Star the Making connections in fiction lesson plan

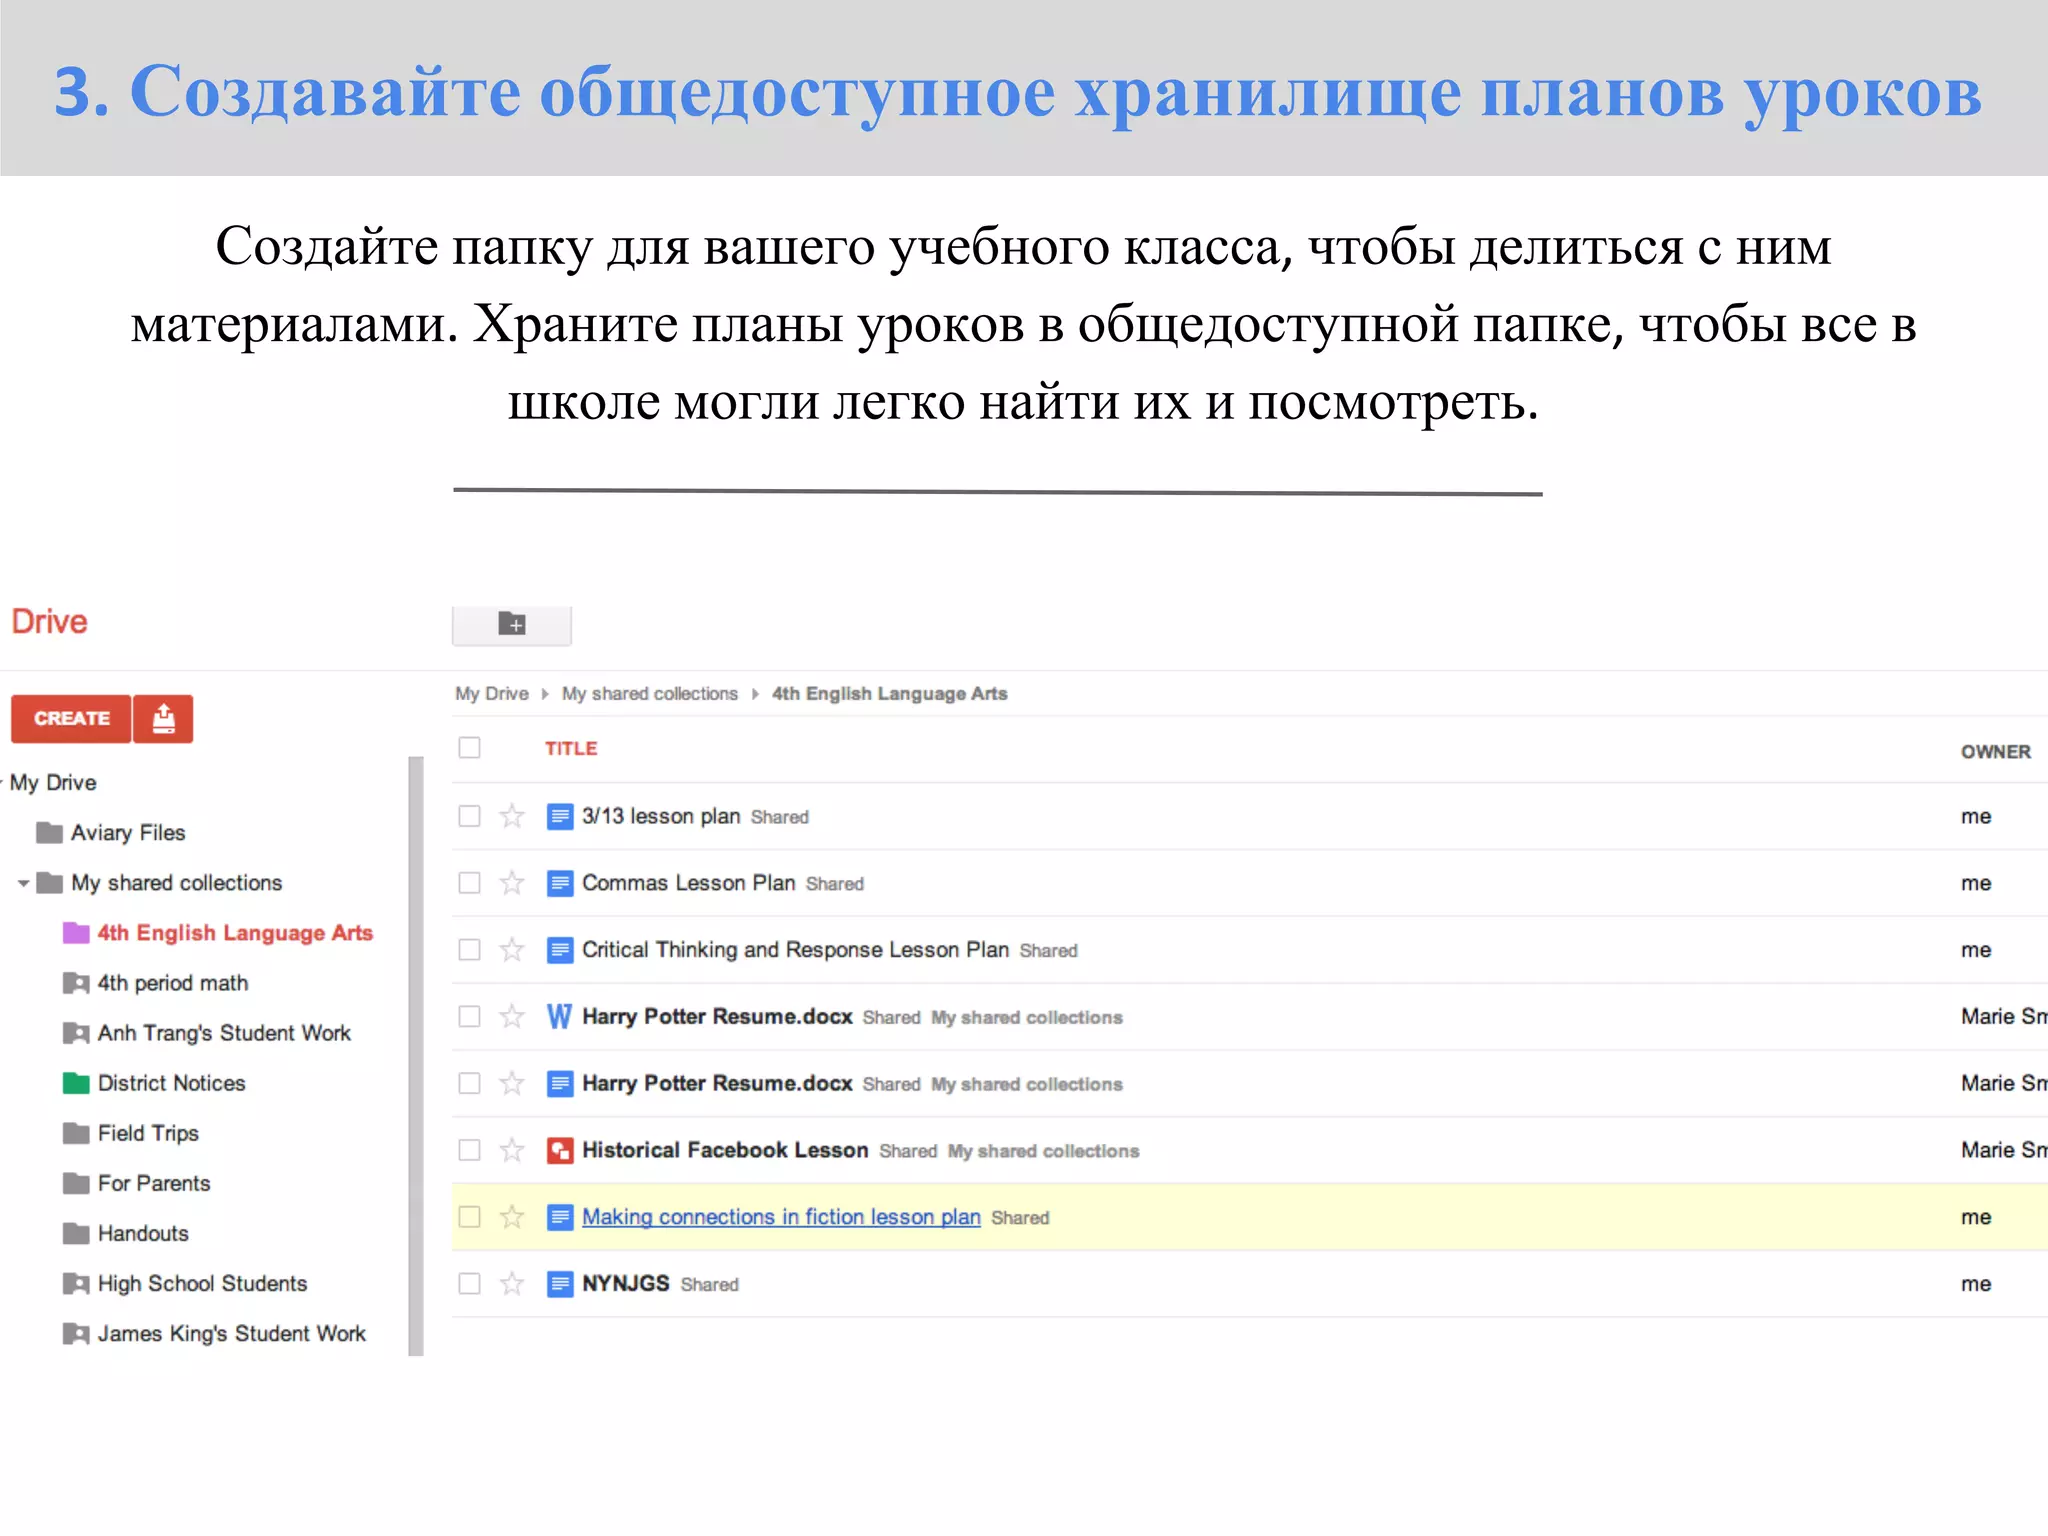tap(512, 1217)
